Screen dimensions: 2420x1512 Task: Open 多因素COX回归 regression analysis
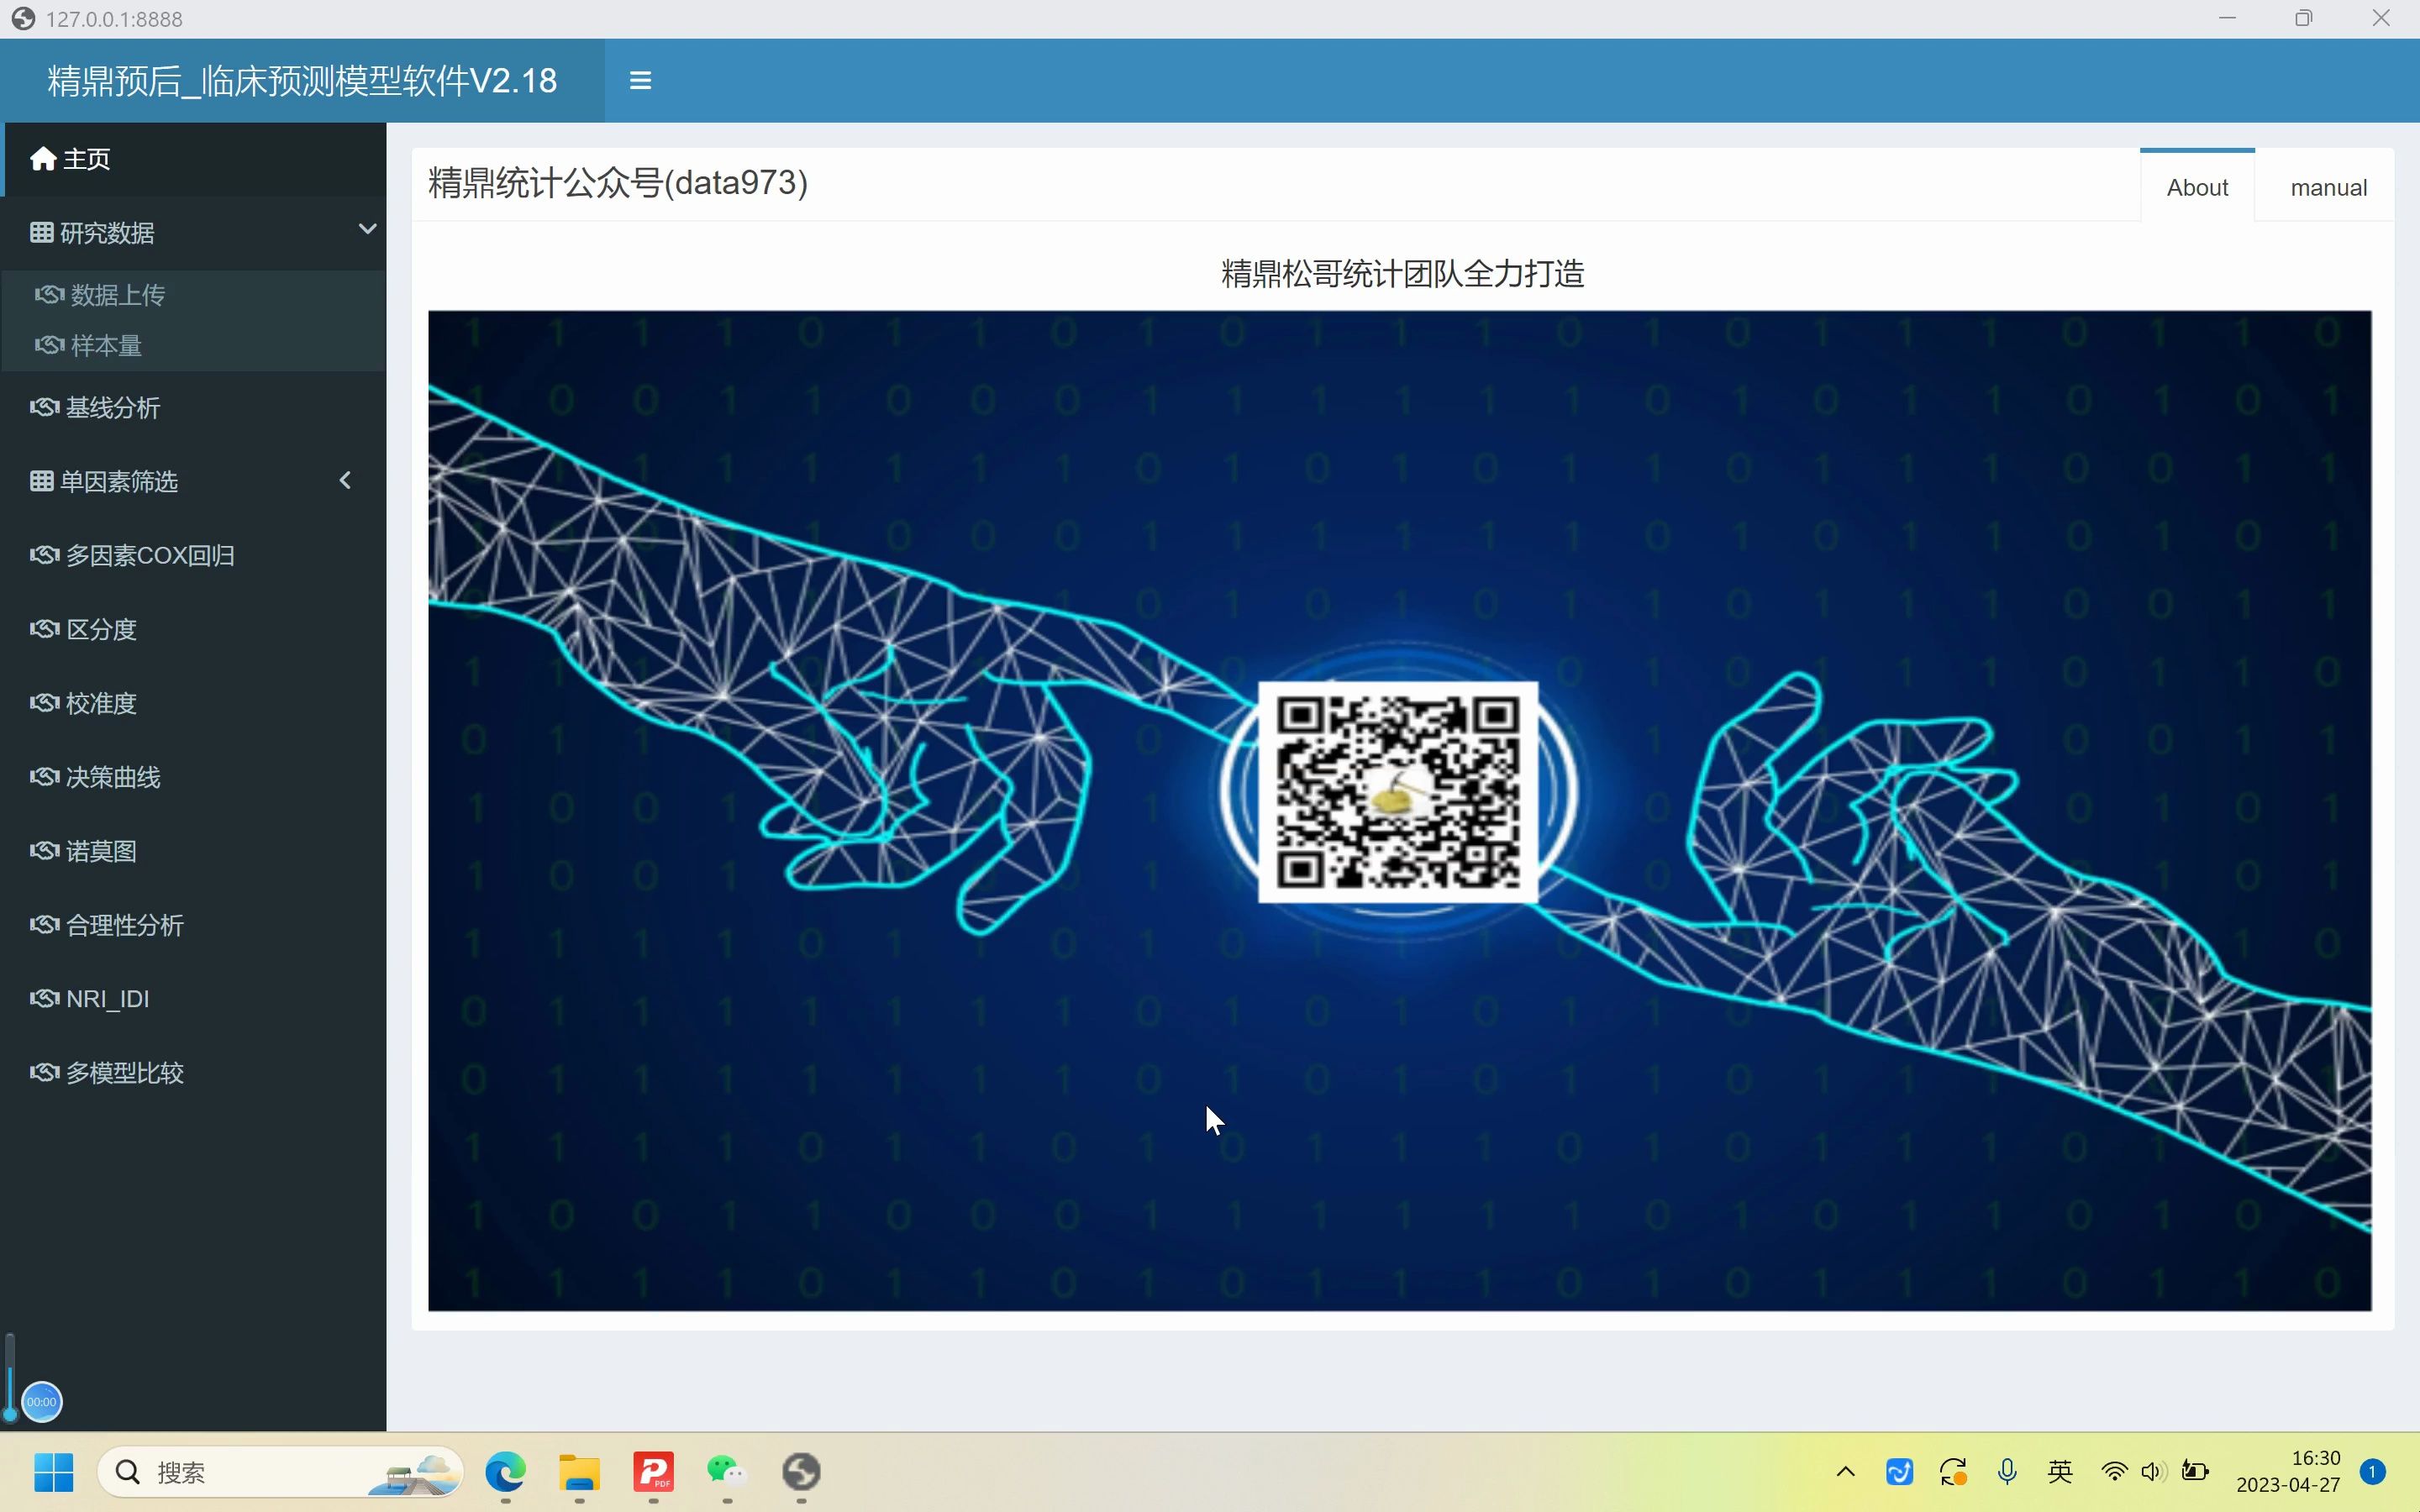(147, 555)
